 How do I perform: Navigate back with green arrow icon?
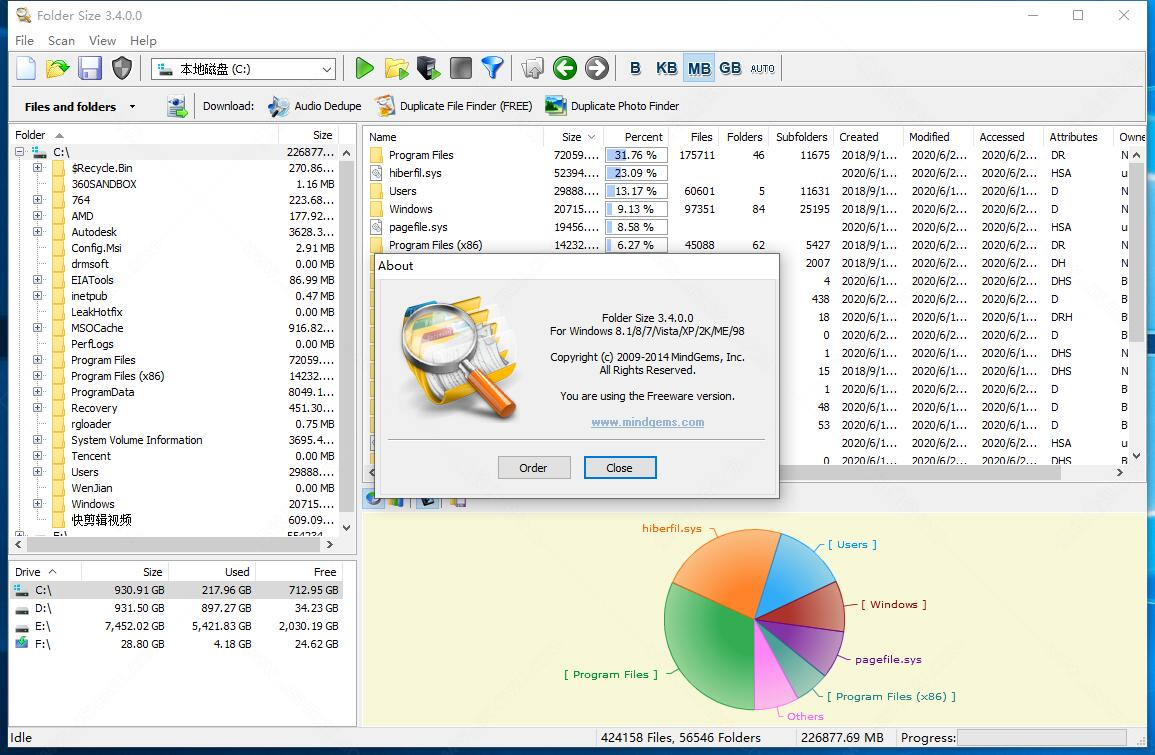[x=565, y=69]
